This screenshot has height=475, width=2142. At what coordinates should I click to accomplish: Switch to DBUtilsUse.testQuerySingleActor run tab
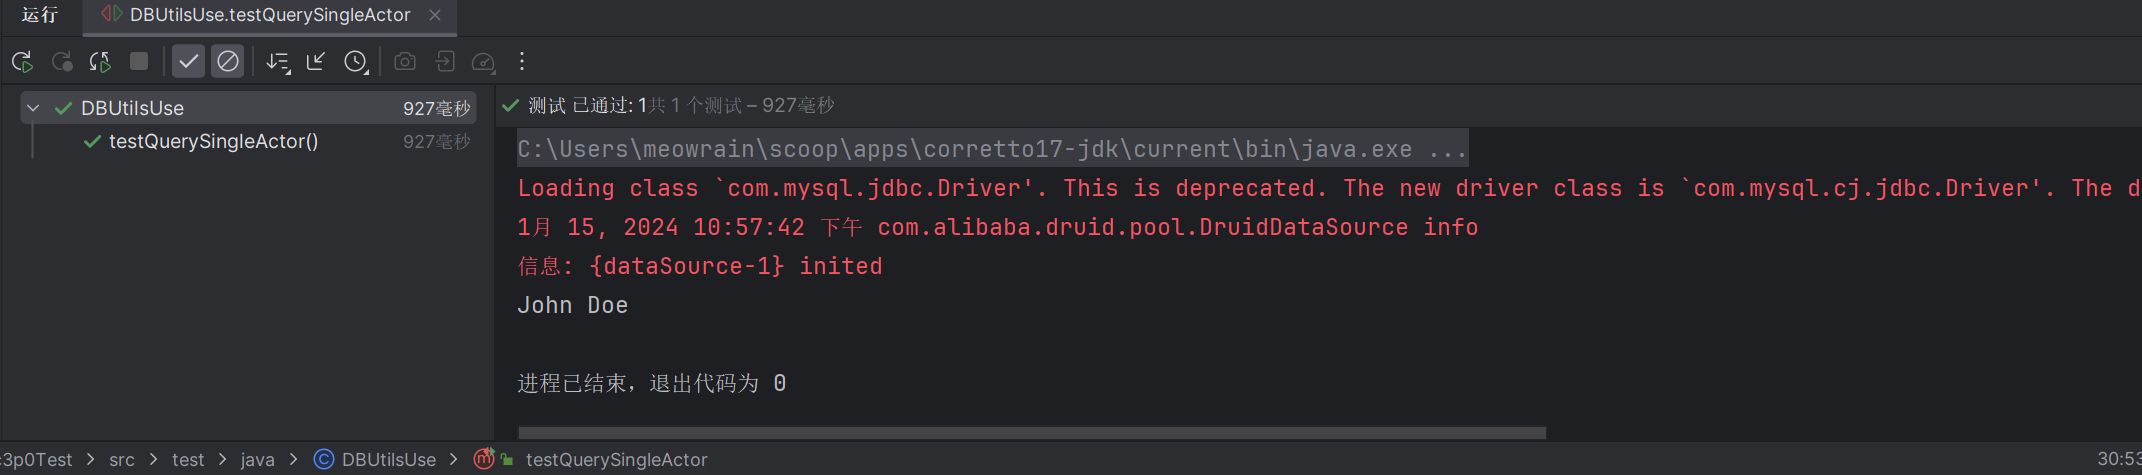269,15
